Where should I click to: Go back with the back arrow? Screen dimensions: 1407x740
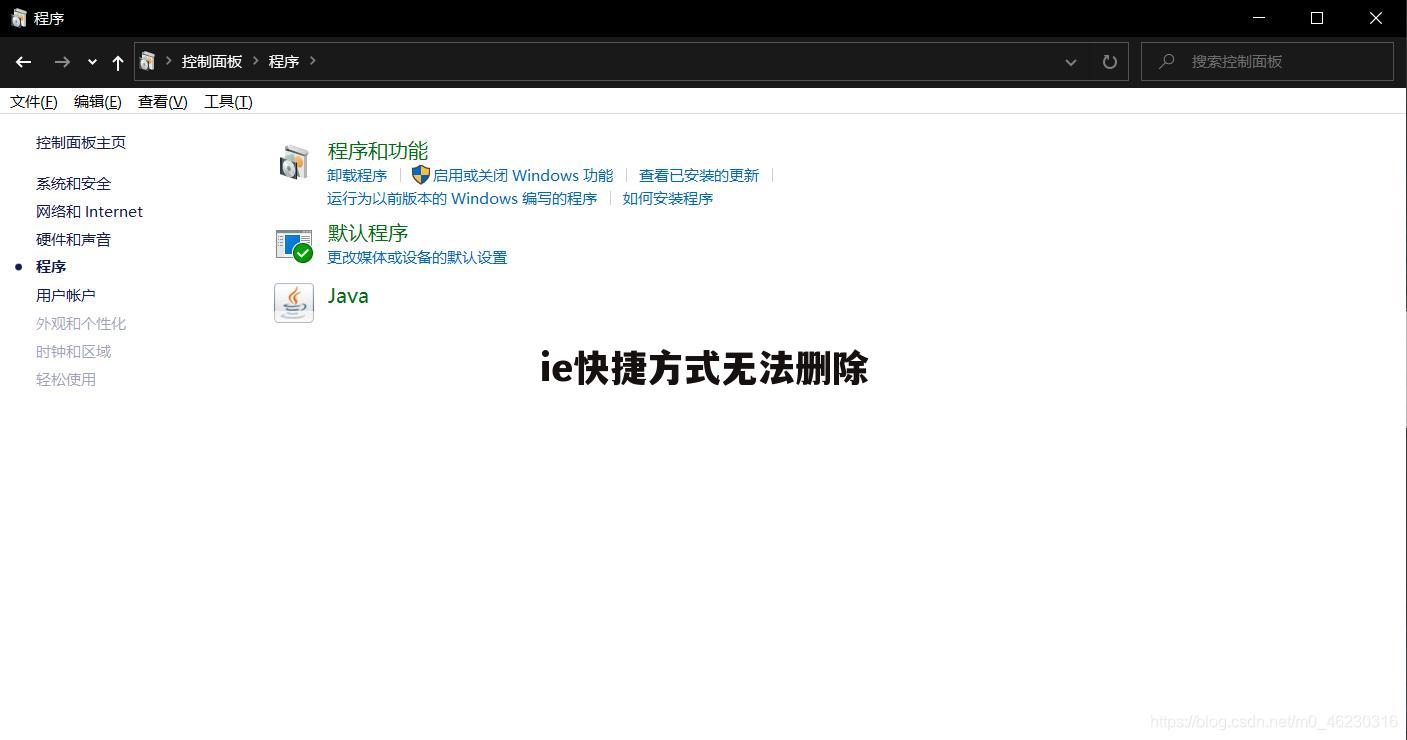point(24,62)
